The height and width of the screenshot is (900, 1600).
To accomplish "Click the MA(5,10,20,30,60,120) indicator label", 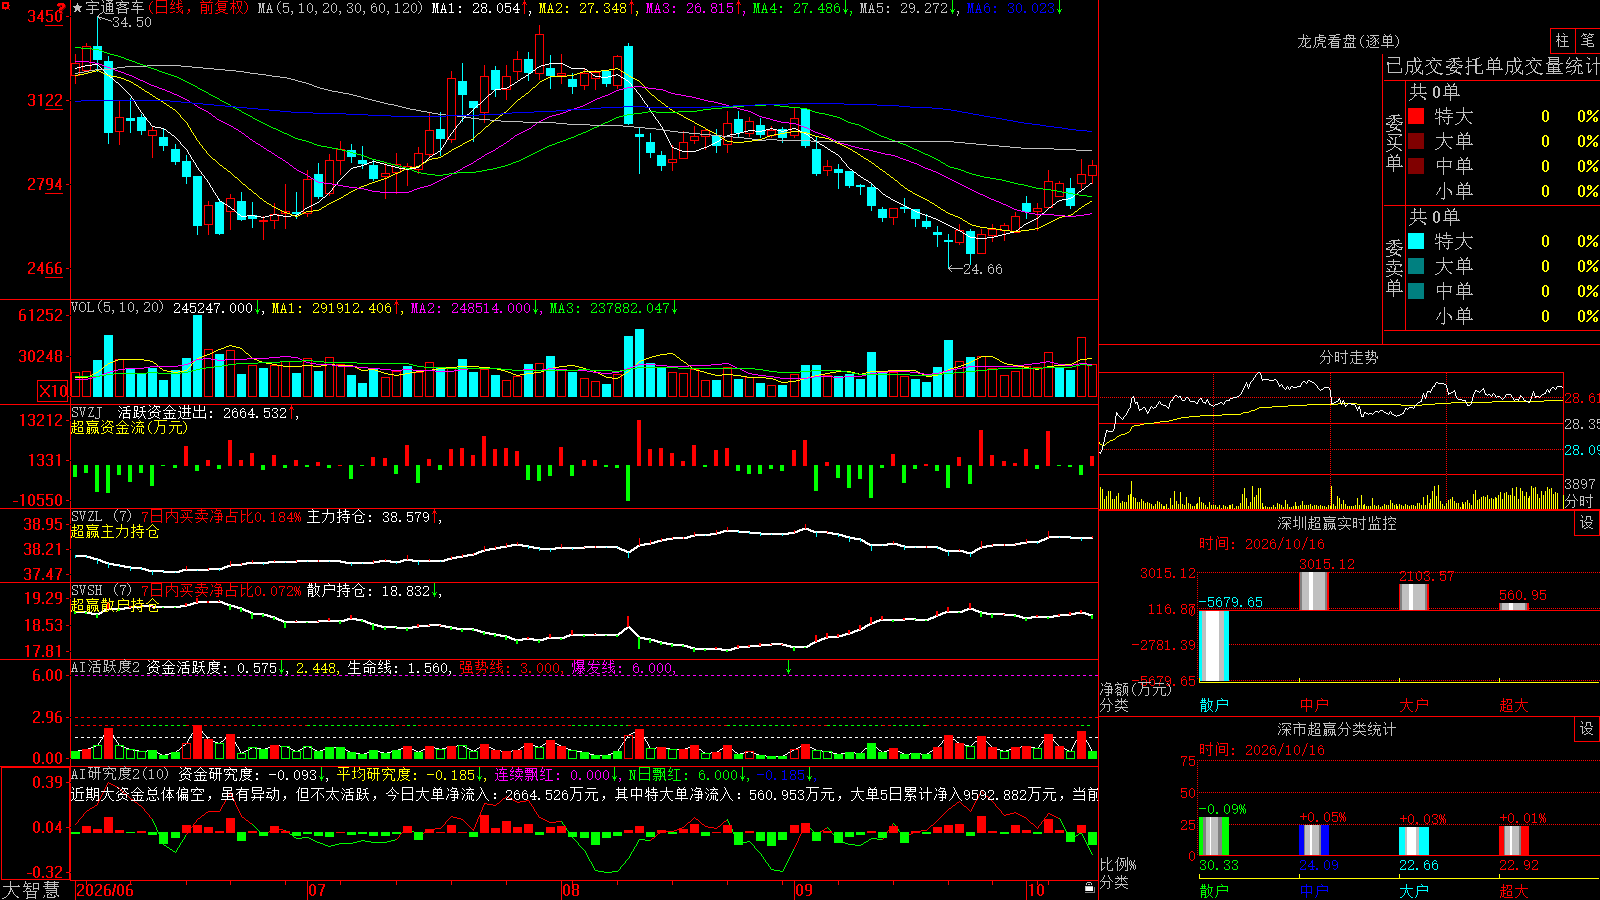I will 340,8.
